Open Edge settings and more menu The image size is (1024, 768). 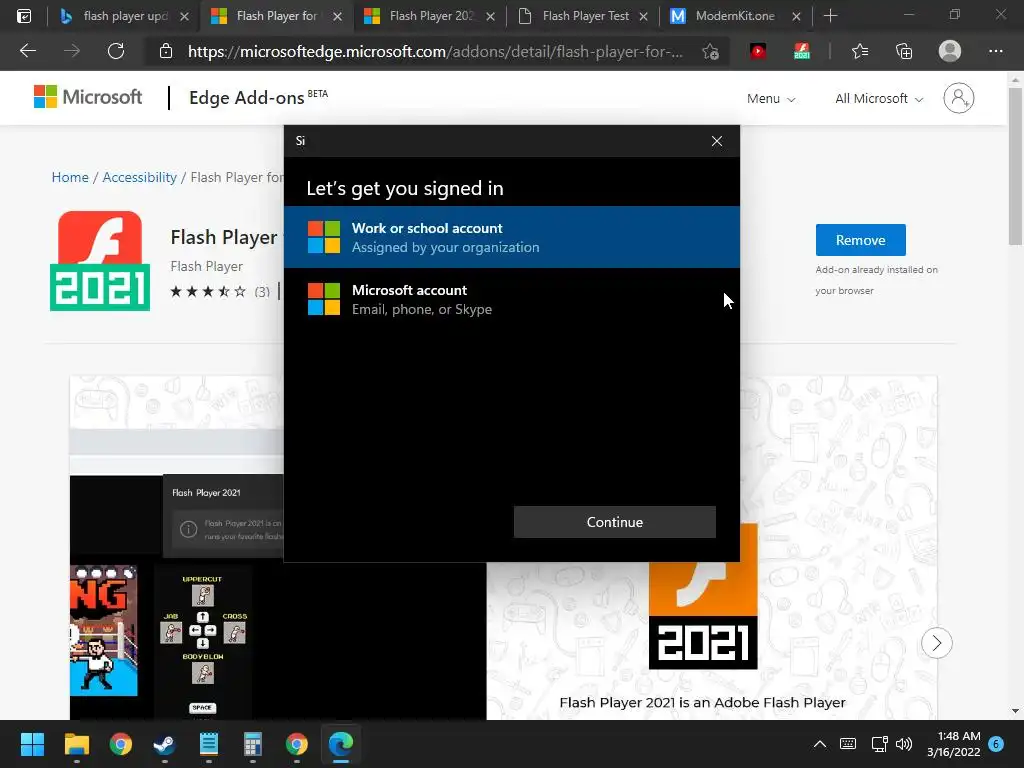(995, 51)
